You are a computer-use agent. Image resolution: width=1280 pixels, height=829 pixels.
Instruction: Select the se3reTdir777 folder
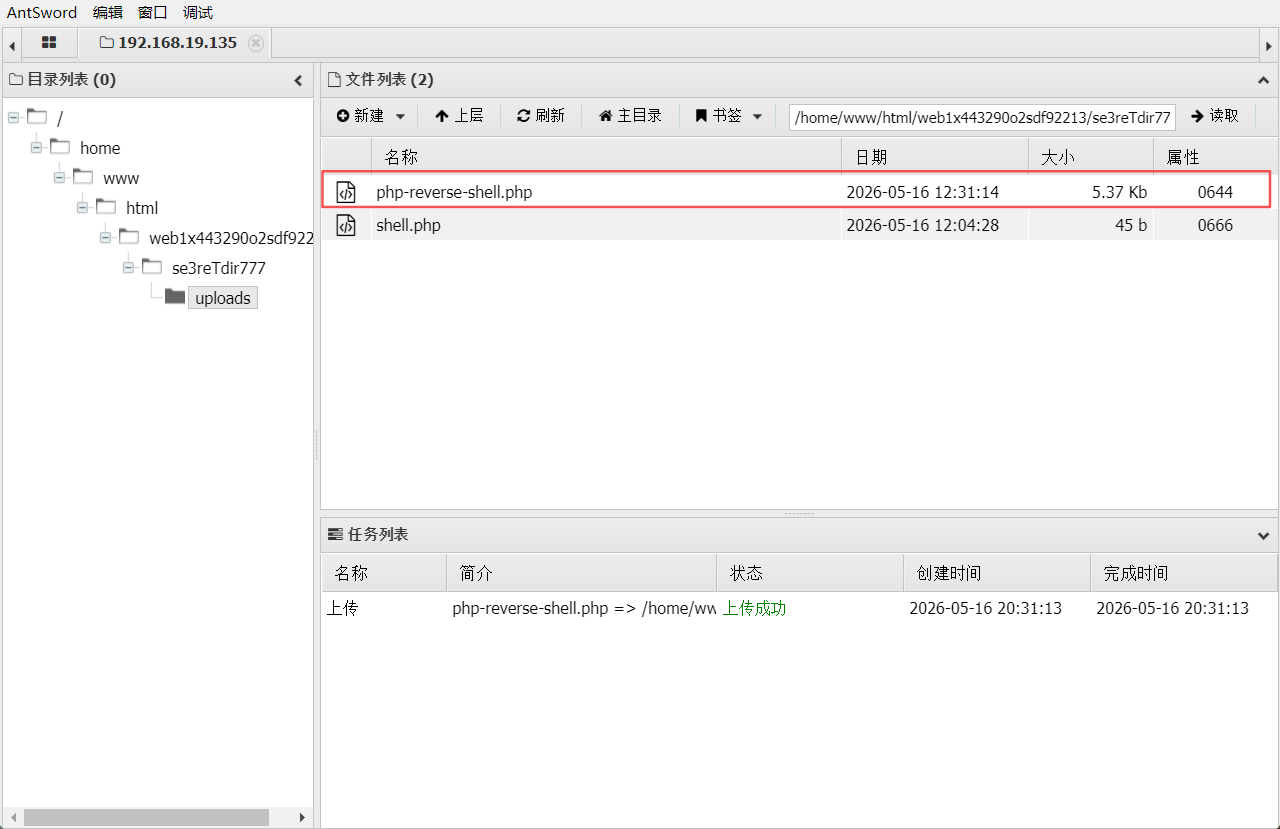(x=219, y=268)
